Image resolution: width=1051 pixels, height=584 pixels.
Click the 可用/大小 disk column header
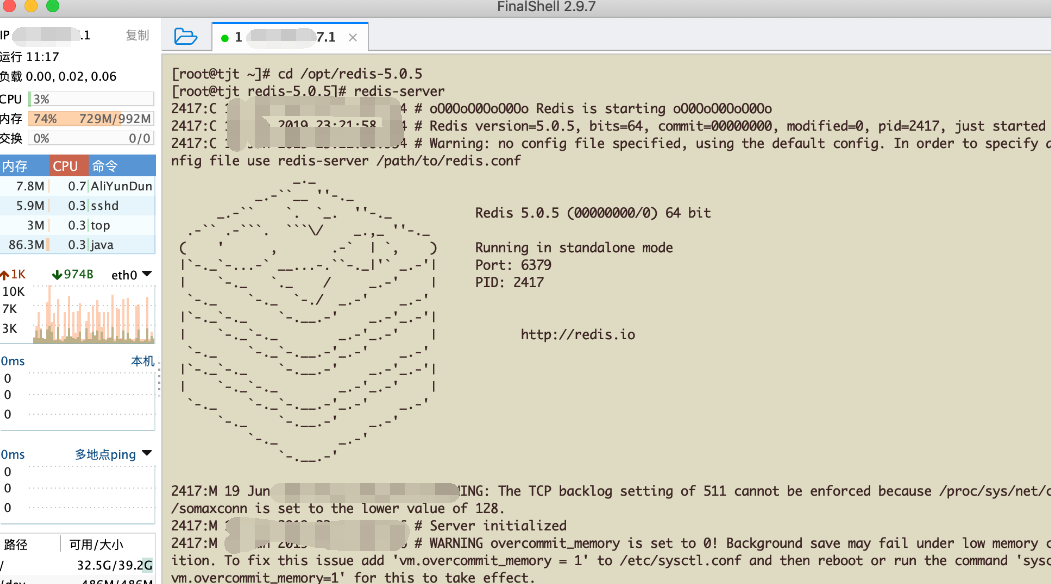click(x=96, y=545)
